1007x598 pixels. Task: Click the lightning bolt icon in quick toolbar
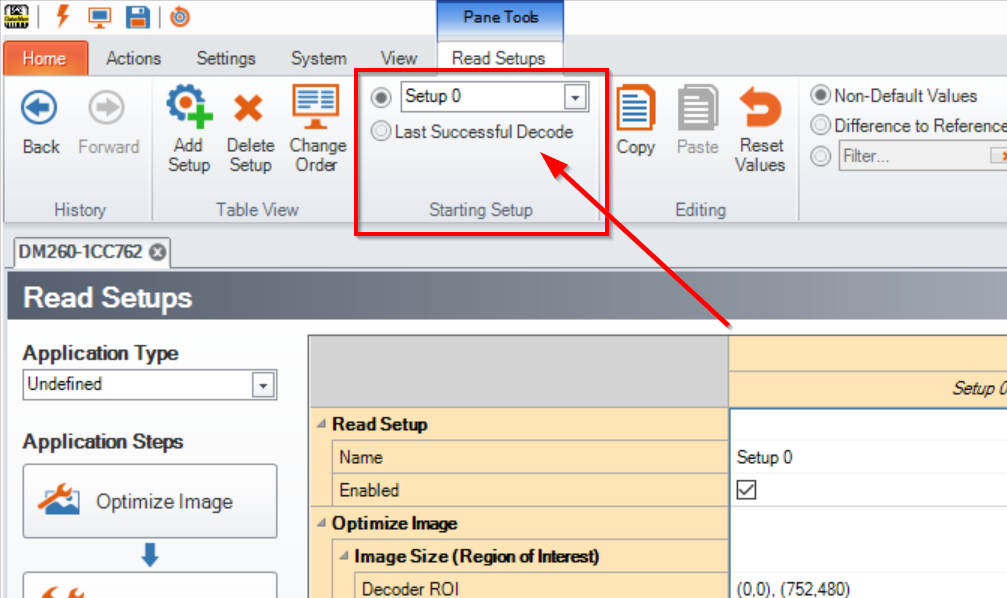click(62, 16)
